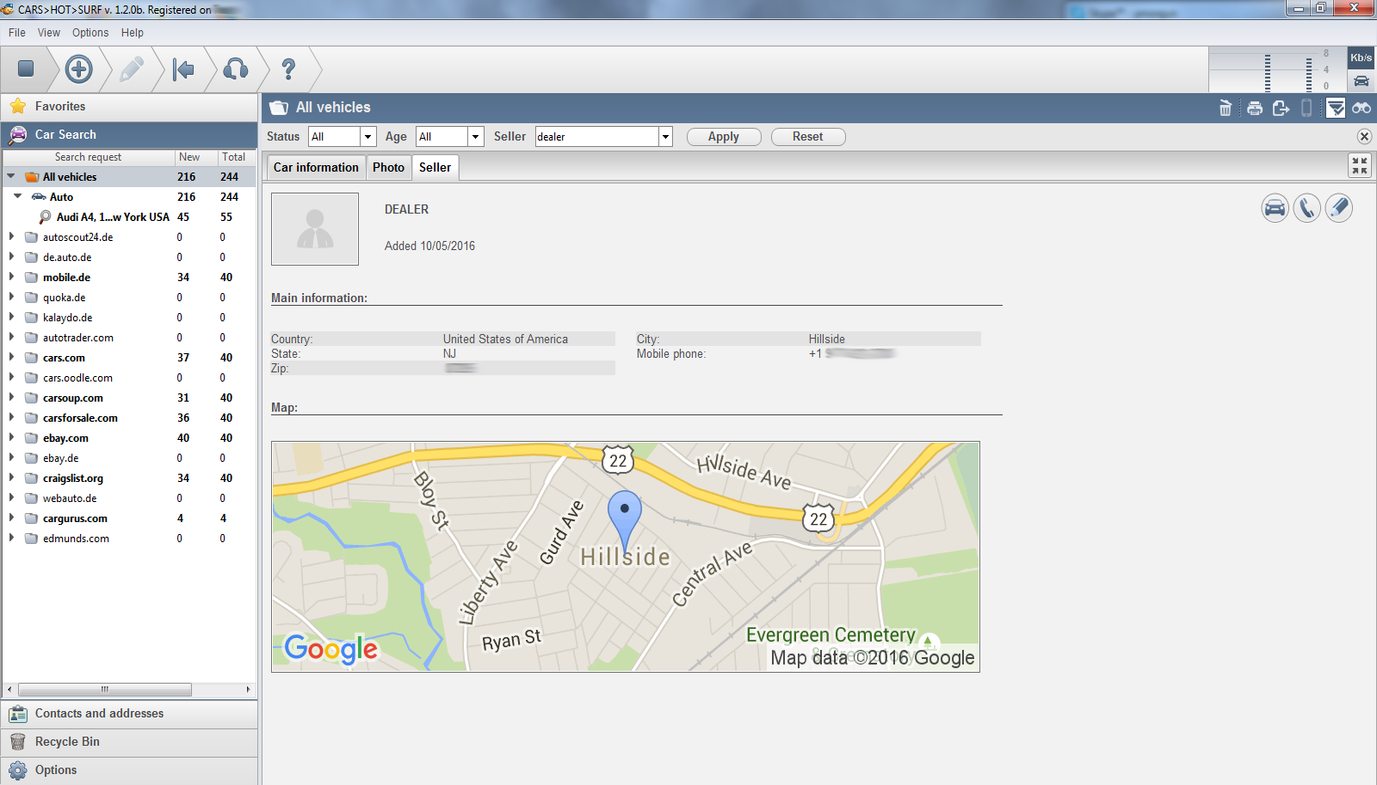The image size is (1377, 785).
Task: Select the carsforsale.com folder
Action: pyautogui.click(x=80, y=418)
